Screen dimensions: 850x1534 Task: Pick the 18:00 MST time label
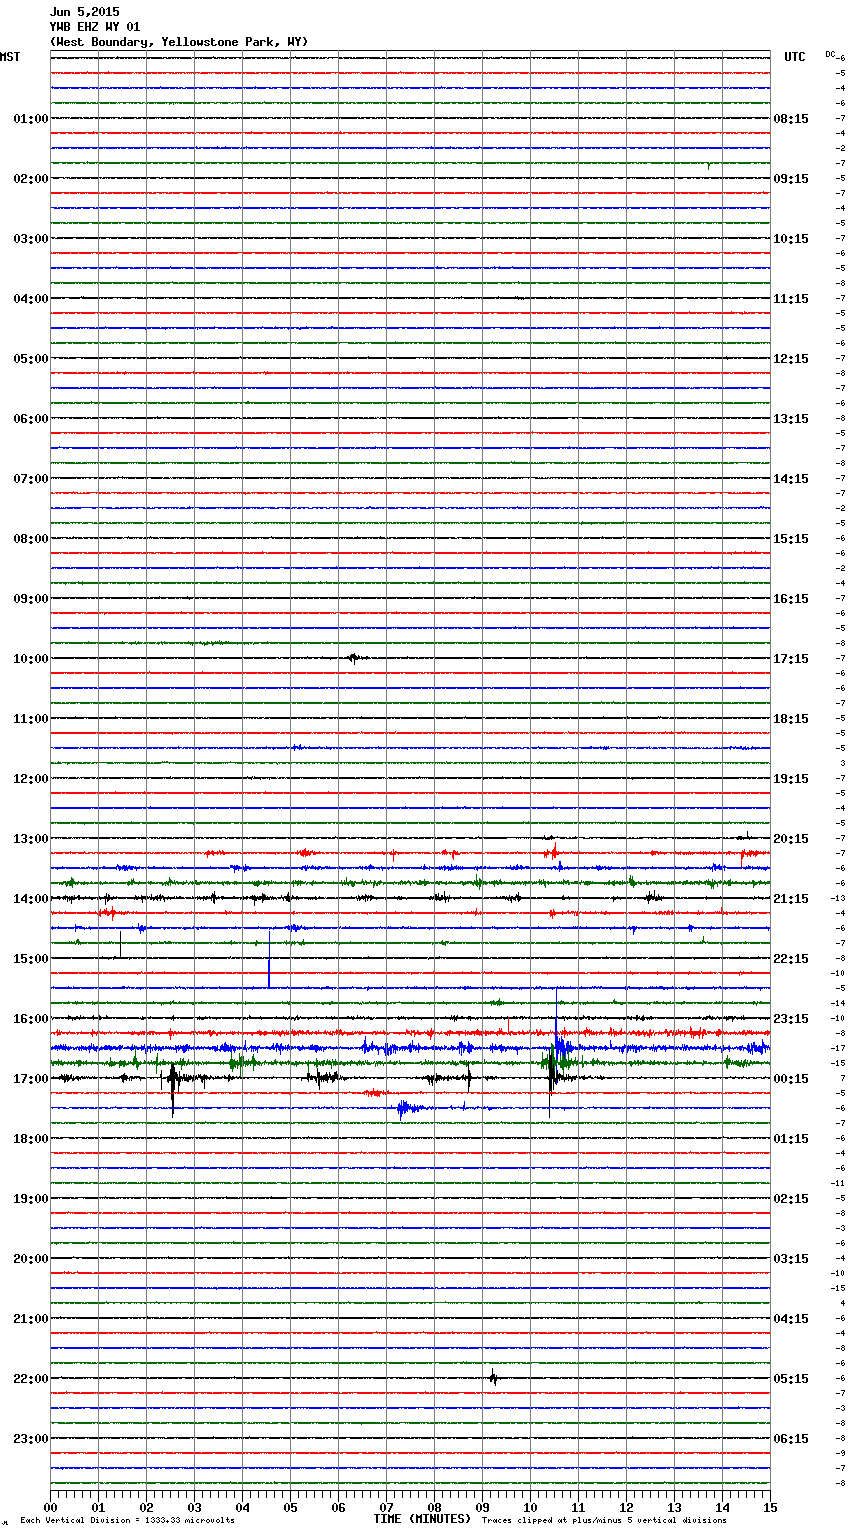(30, 1139)
